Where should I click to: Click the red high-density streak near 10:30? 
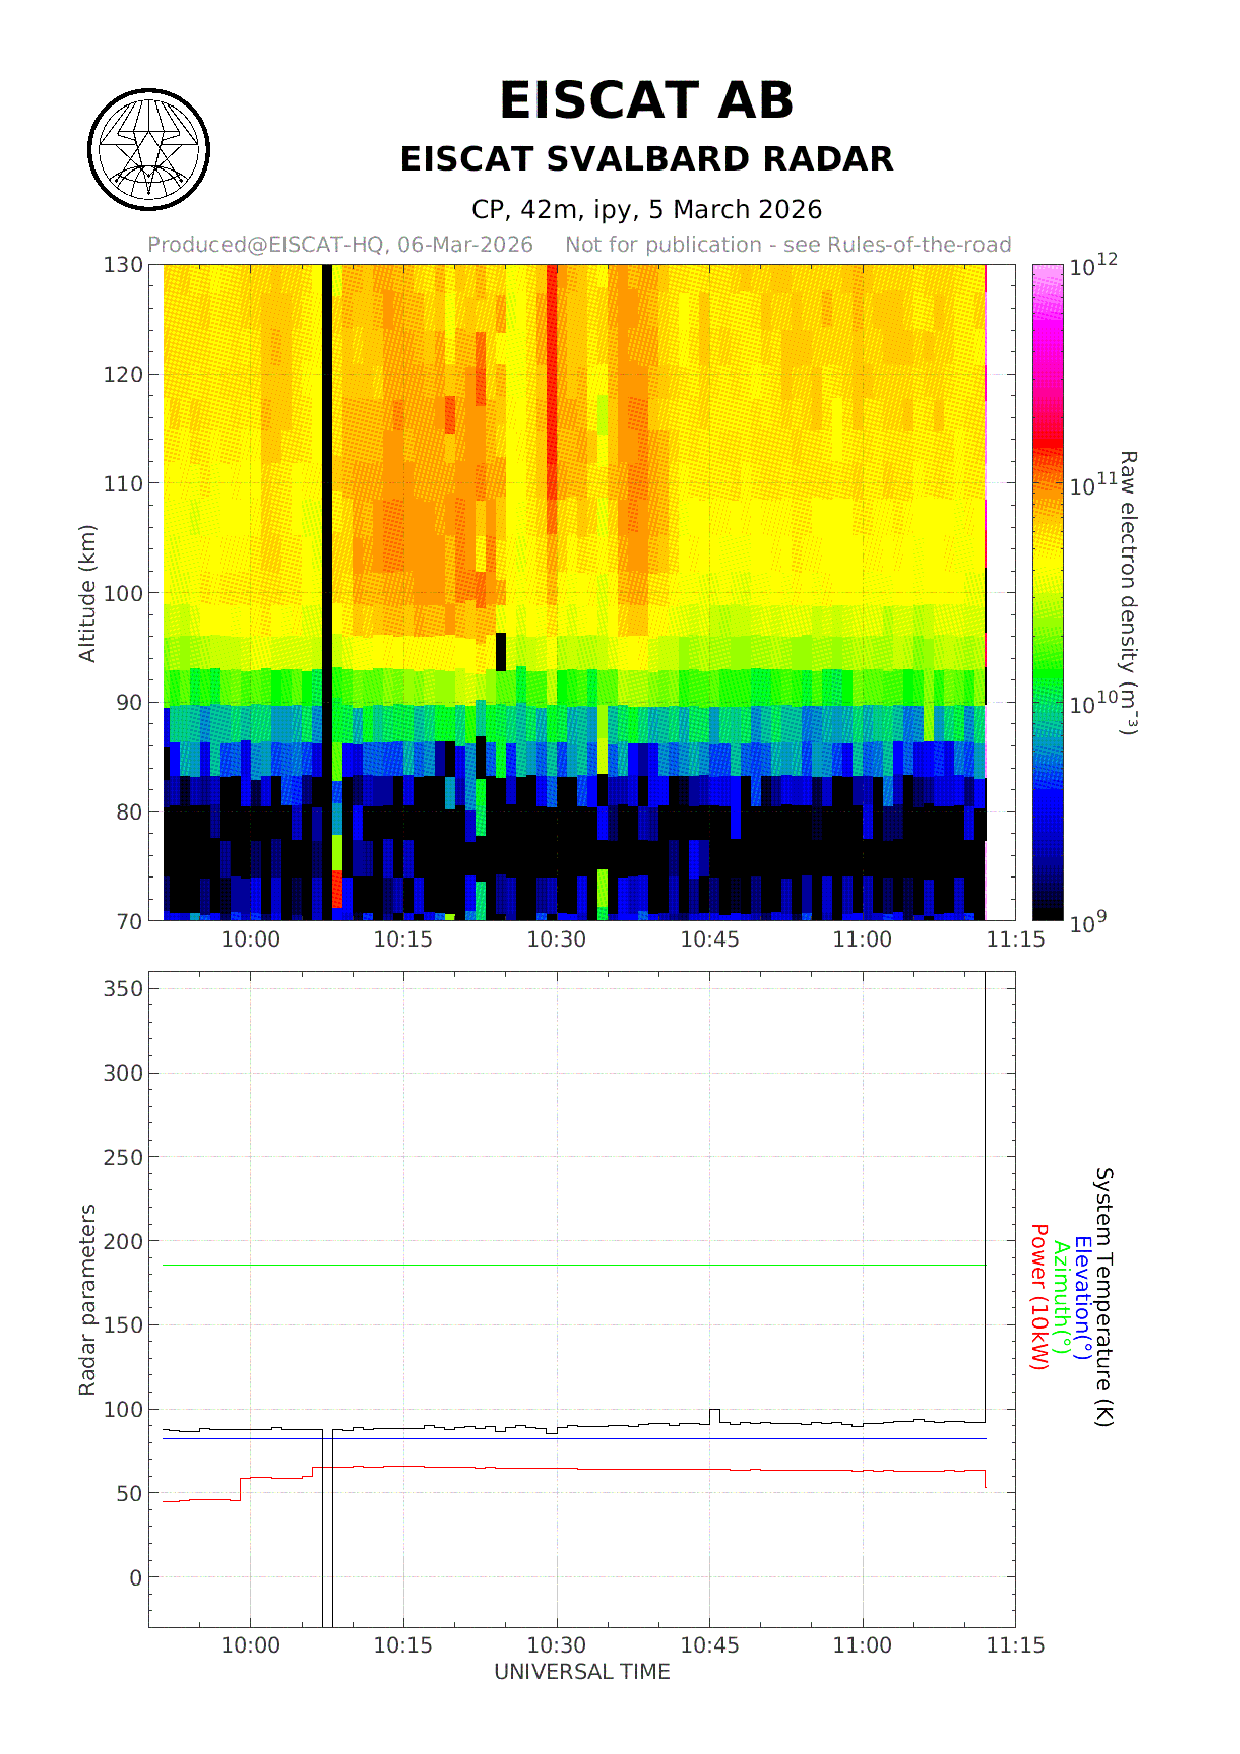tap(552, 400)
